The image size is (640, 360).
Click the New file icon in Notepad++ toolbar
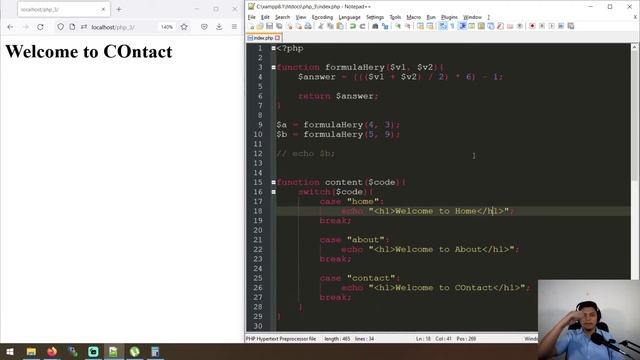(251, 26)
